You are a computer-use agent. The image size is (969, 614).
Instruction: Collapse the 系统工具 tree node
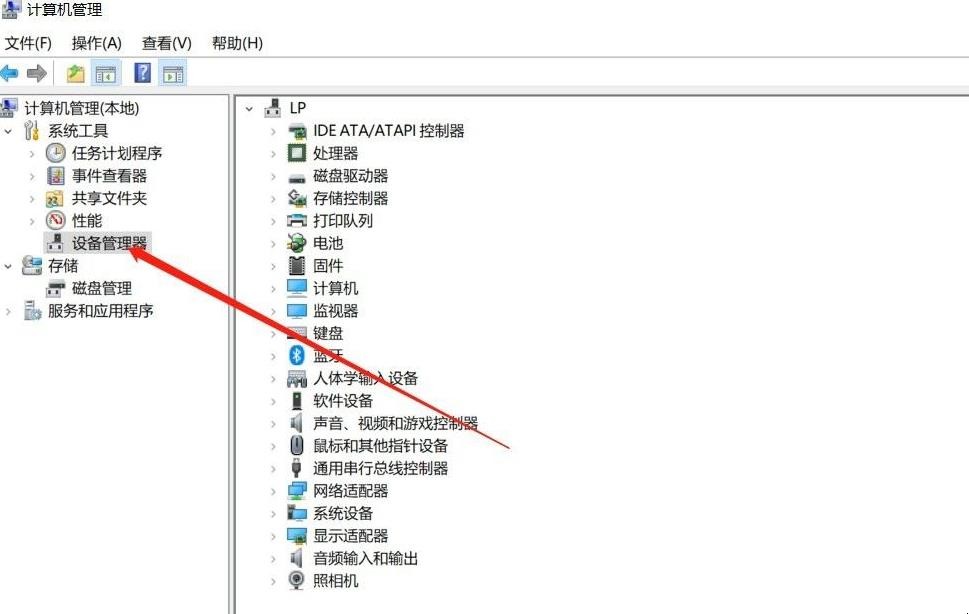click(8, 131)
